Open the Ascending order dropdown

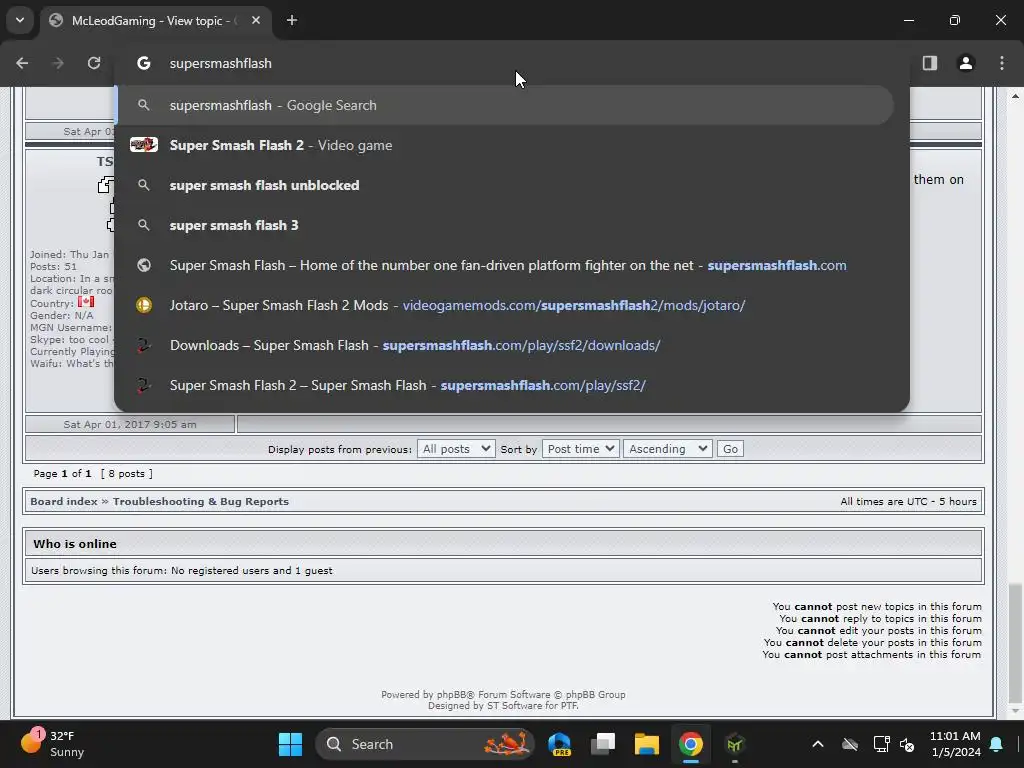pyautogui.click(x=667, y=449)
